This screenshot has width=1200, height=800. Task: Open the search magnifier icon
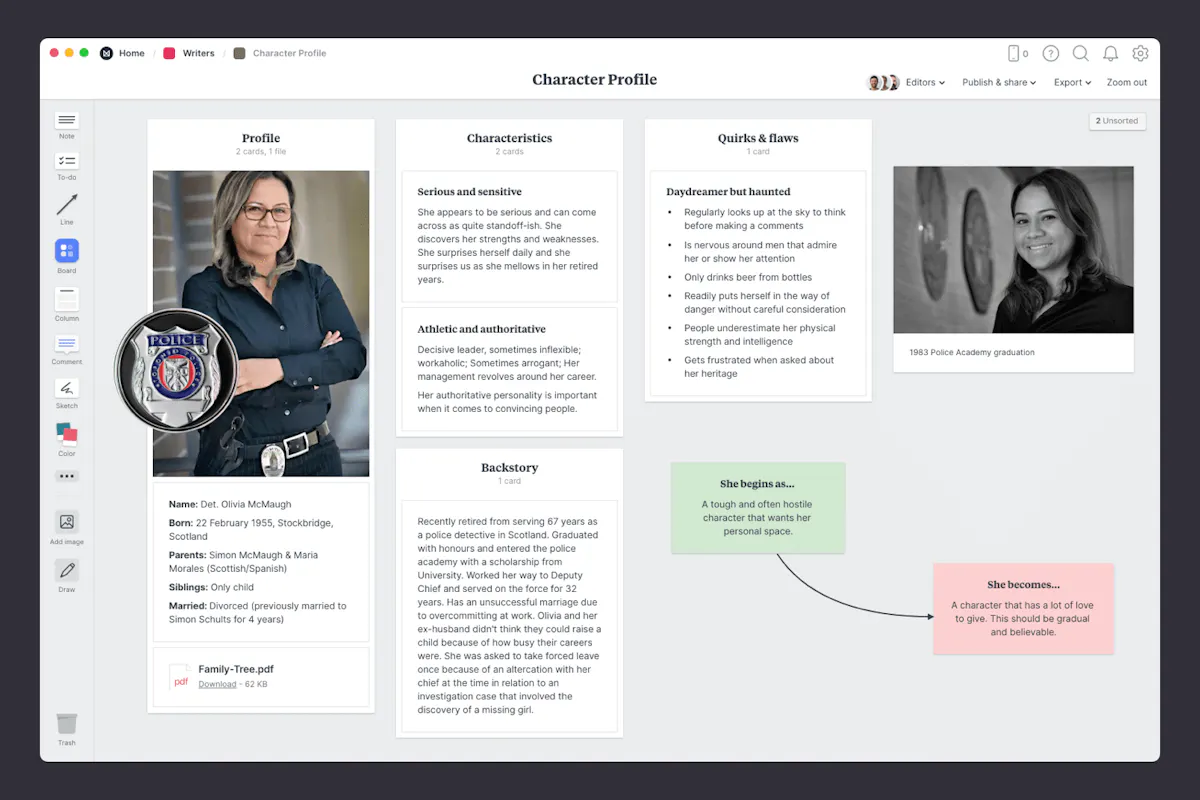(x=1080, y=54)
